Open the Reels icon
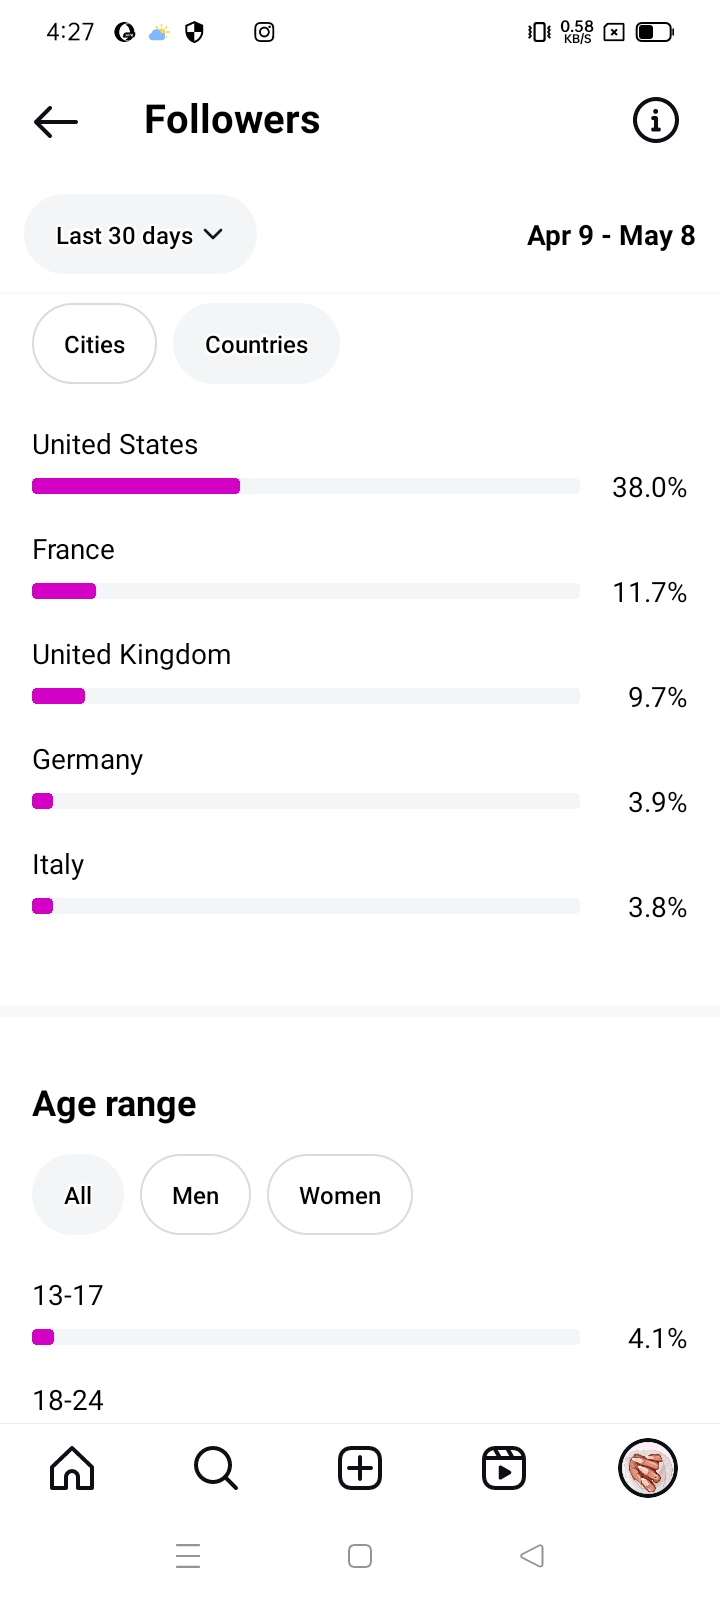720x1600 pixels. click(x=504, y=1469)
